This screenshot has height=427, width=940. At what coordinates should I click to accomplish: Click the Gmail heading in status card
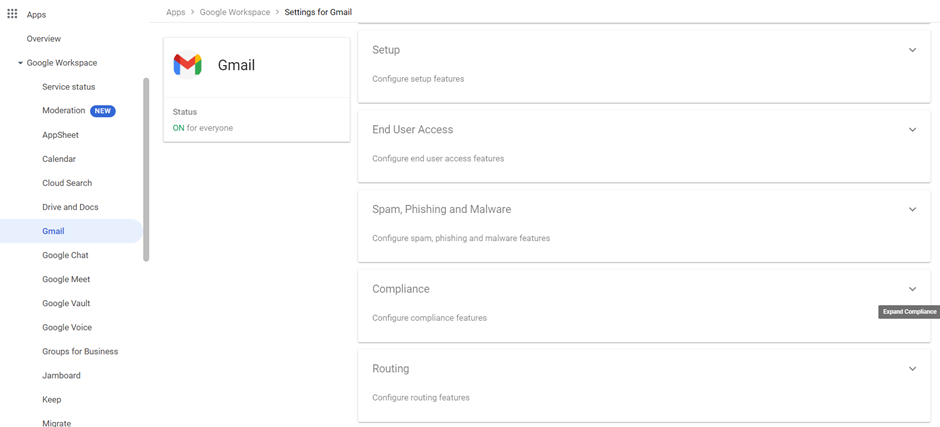click(236, 65)
